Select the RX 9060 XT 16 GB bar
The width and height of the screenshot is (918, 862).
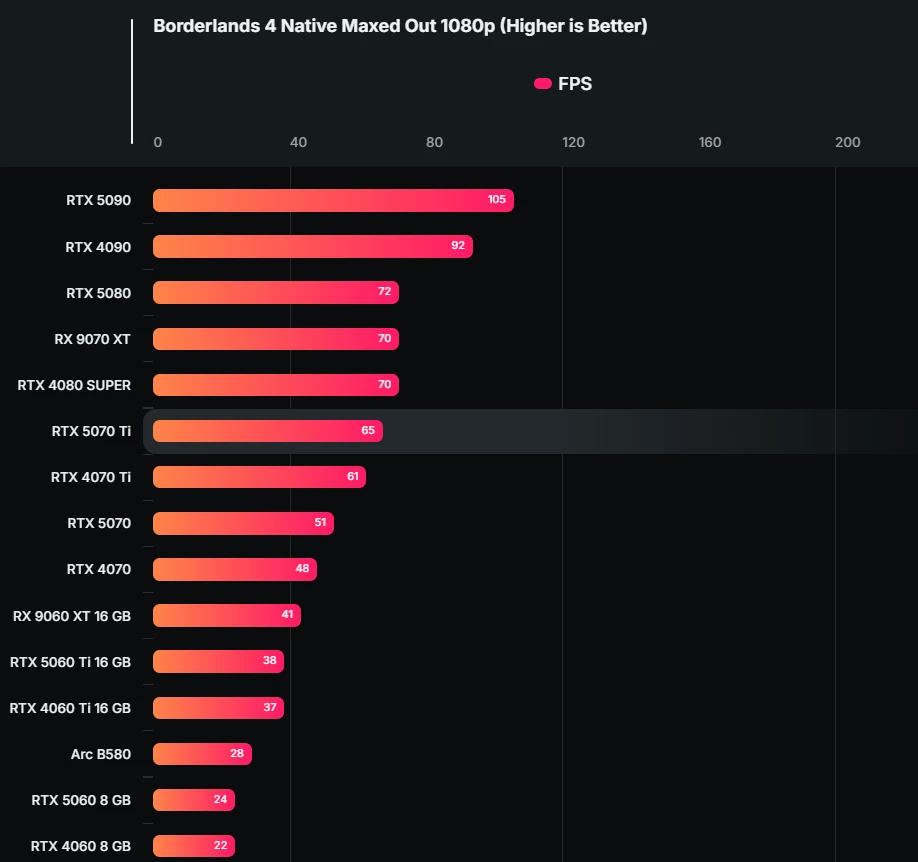click(227, 615)
